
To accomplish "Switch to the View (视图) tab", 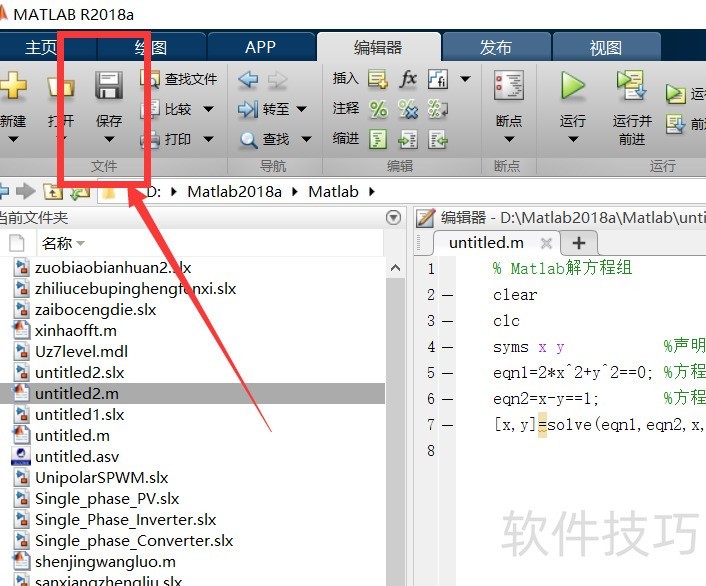I will pyautogui.click(x=606, y=47).
